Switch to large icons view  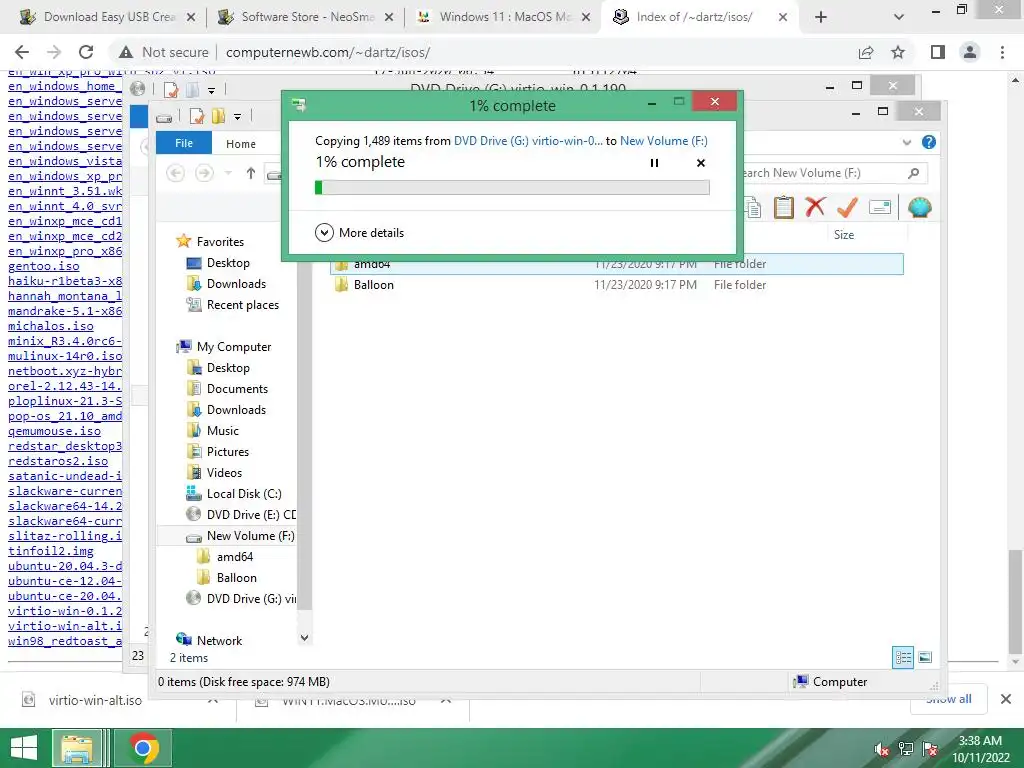925,657
